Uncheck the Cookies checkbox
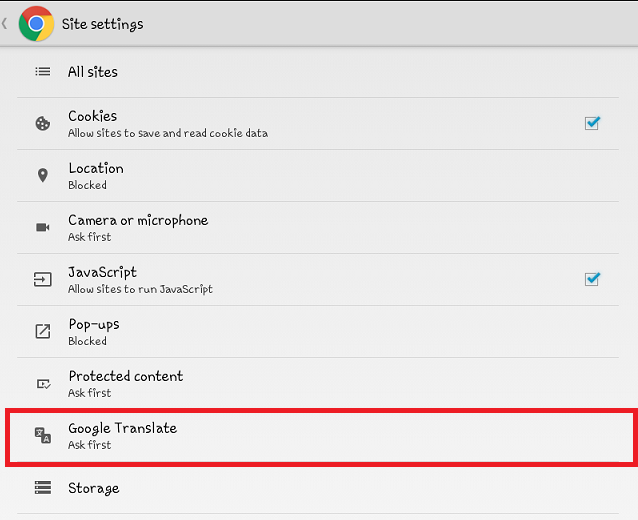Viewport: 638px width, 520px height. tap(592, 123)
